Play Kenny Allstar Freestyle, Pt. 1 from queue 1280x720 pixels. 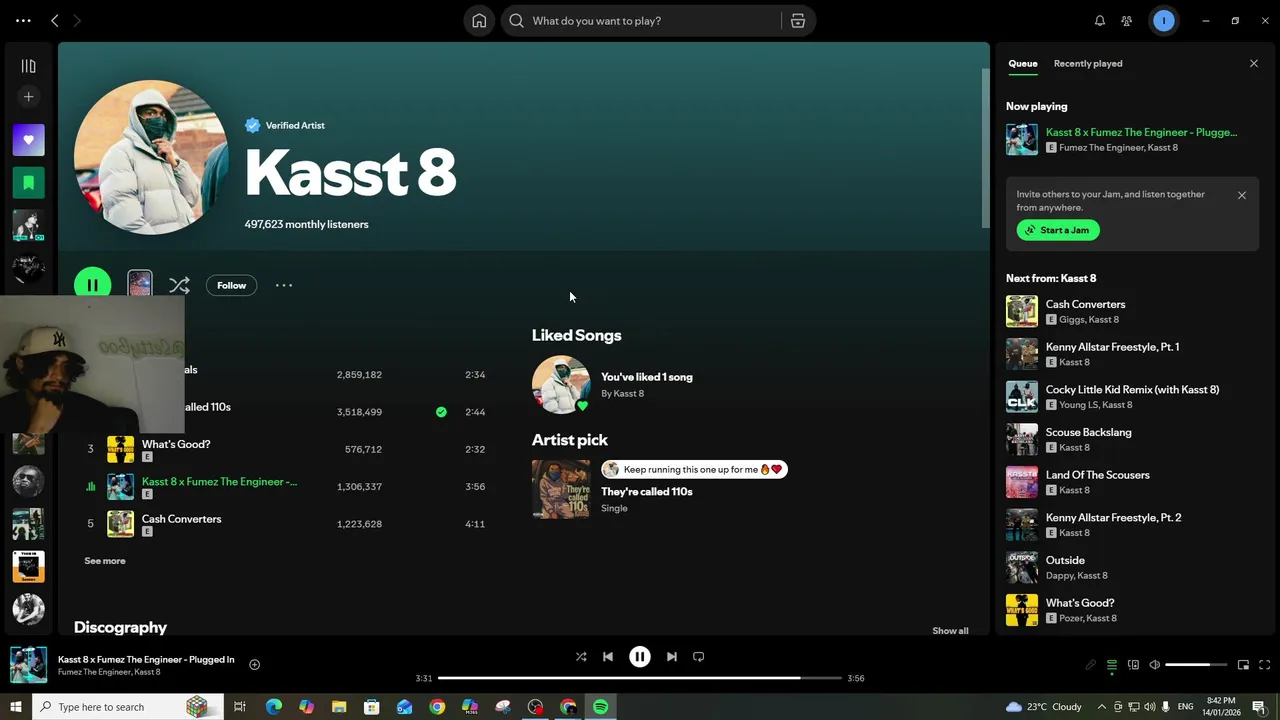click(1132, 354)
